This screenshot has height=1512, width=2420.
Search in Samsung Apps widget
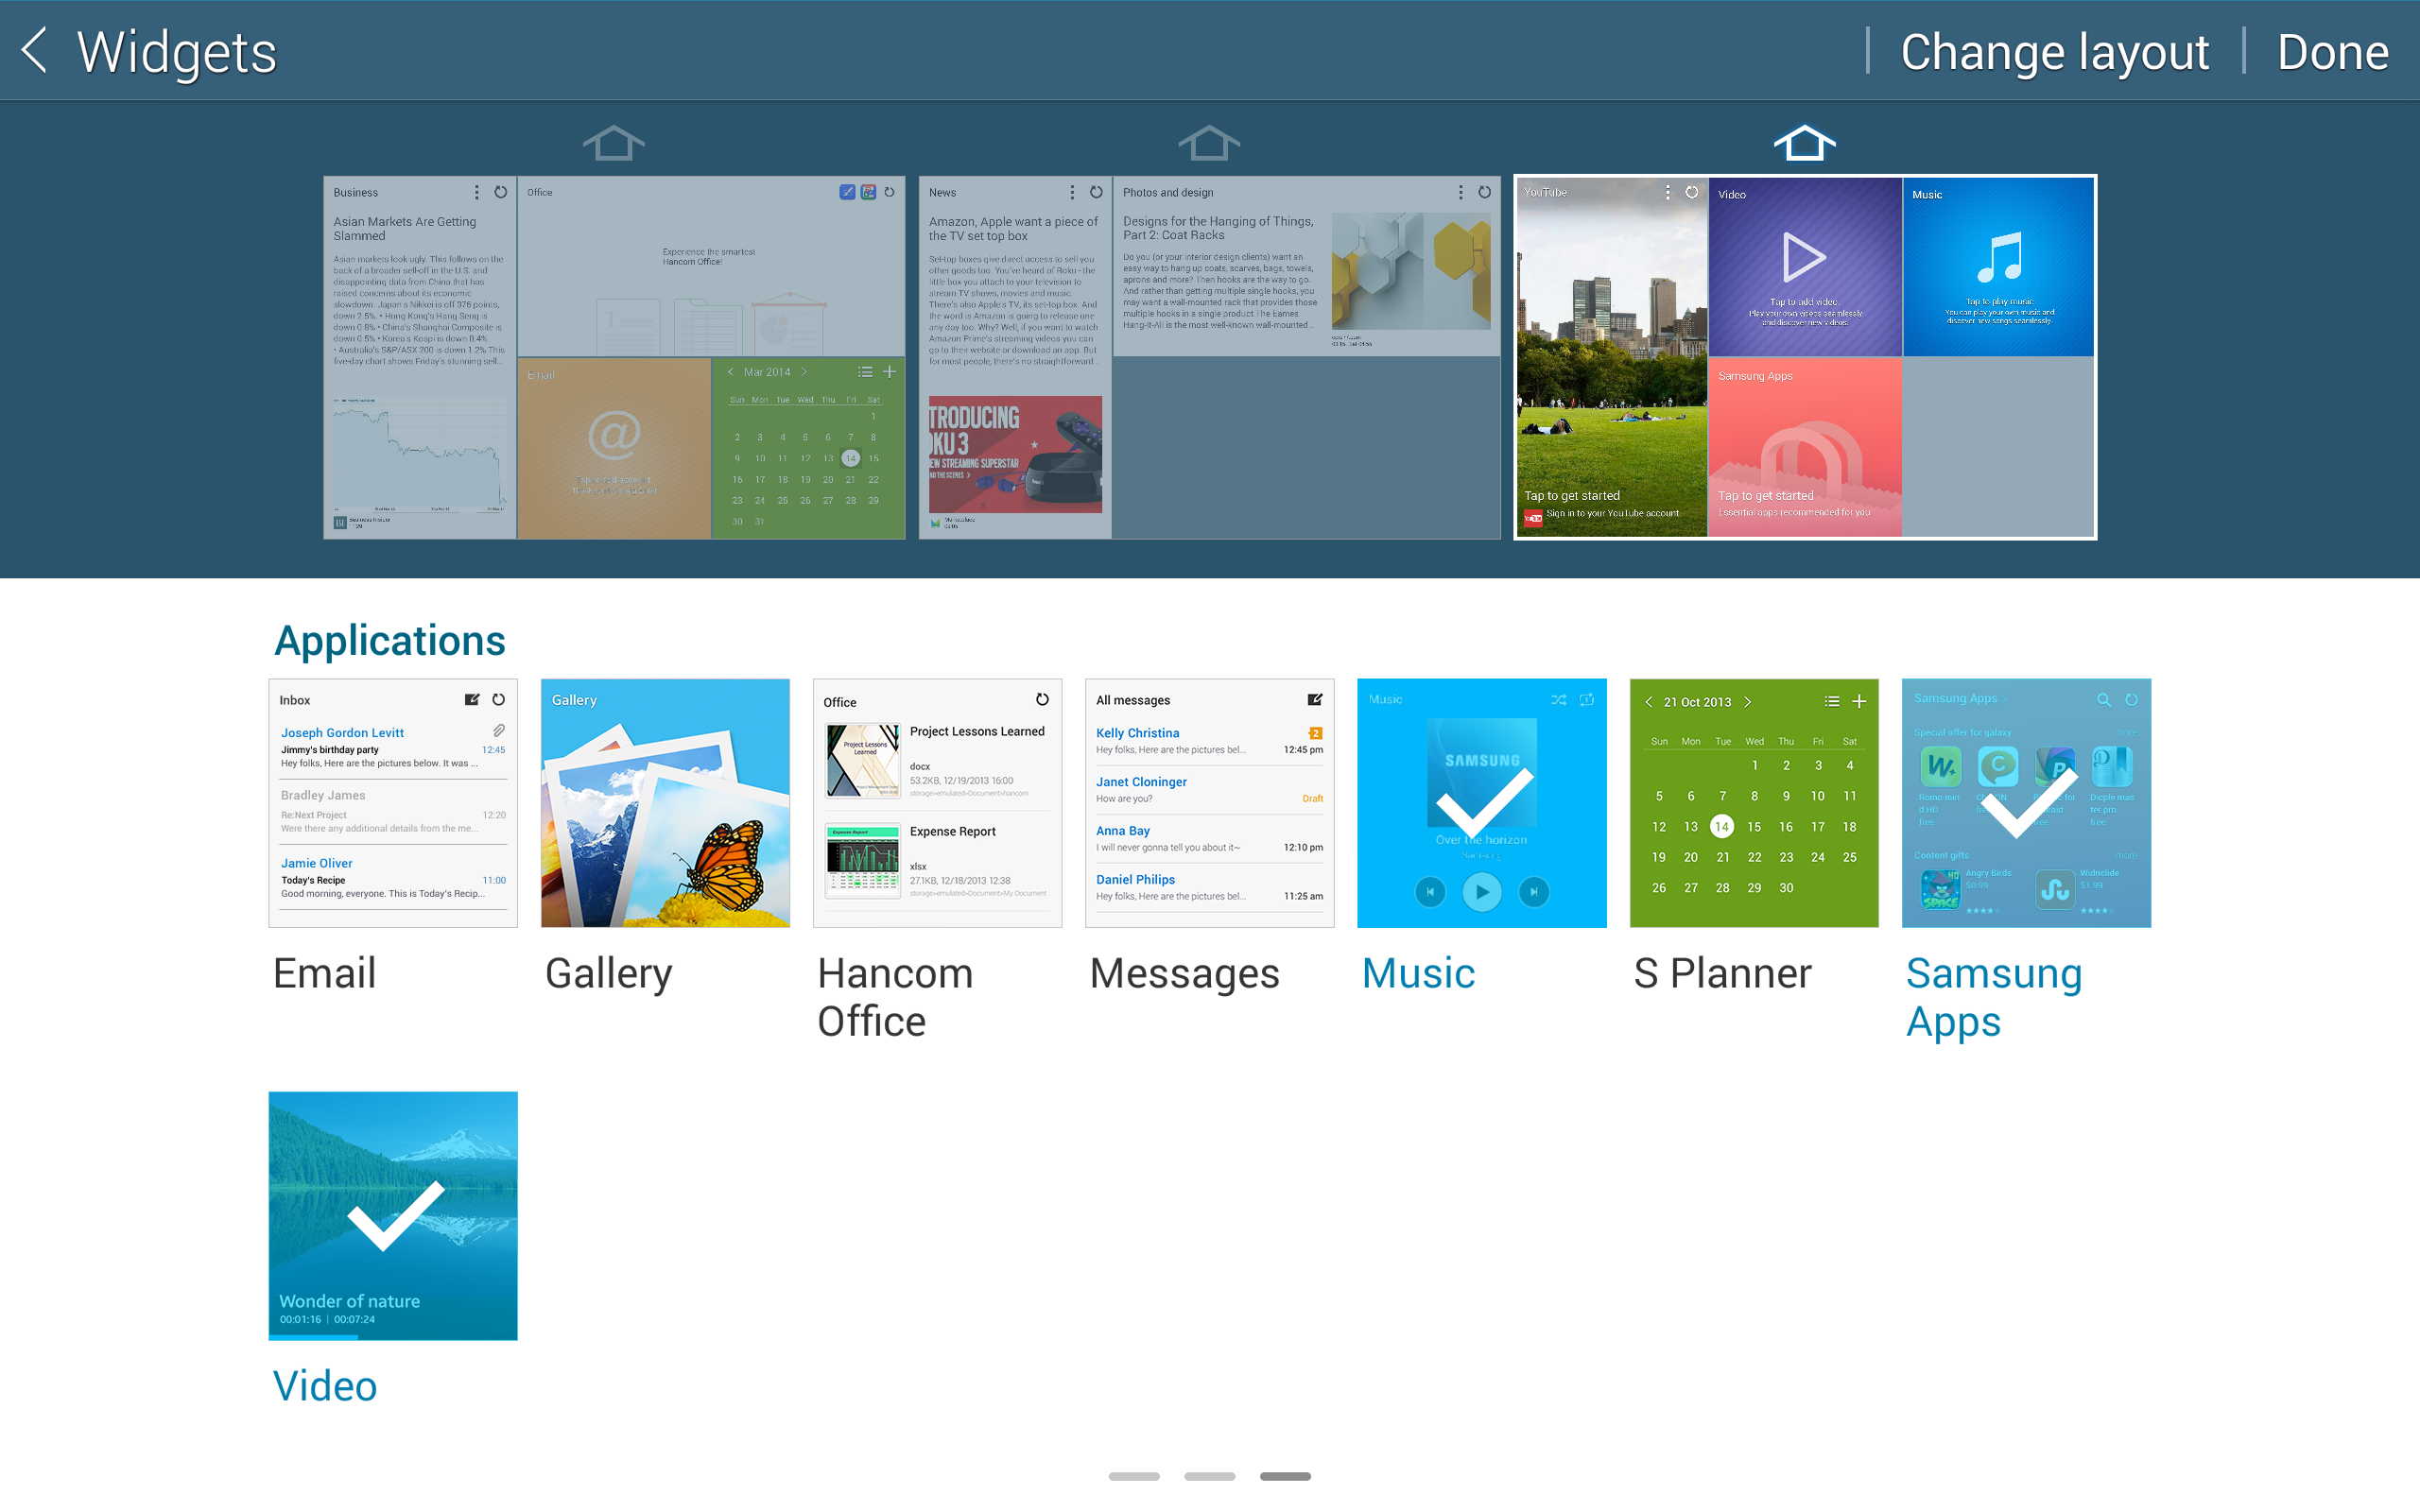coord(2103,700)
